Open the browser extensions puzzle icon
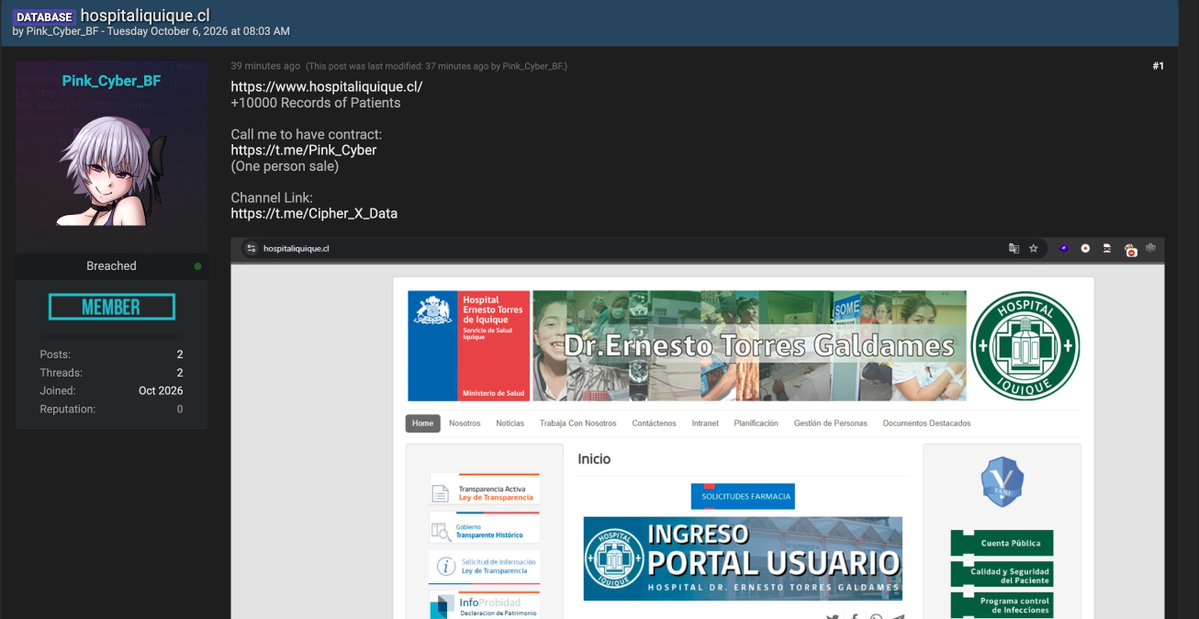The height and width of the screenshot is (619, 1199). pos(1151,248)
